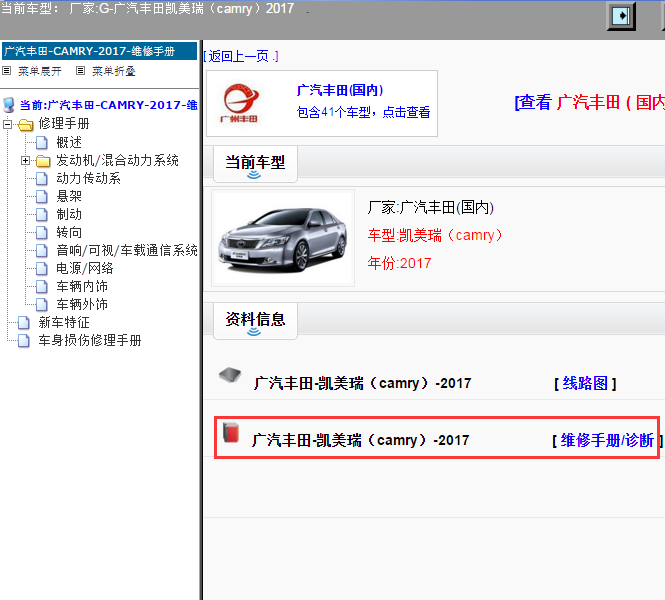
Task: Open the 当前车型 tab
Action: (x=255, y=164)
